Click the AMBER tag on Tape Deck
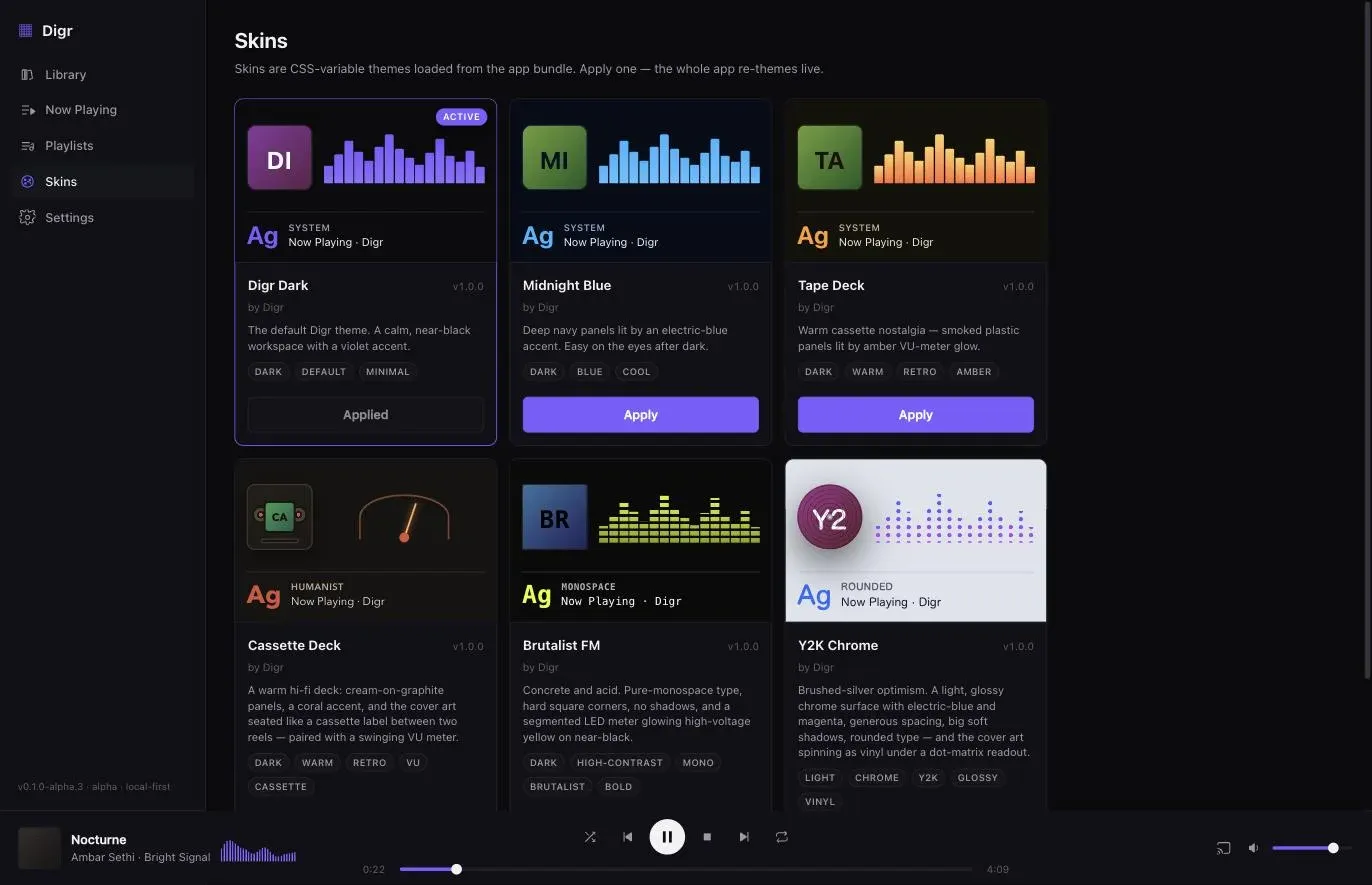 pyautogui.click(x=973, y=372)
